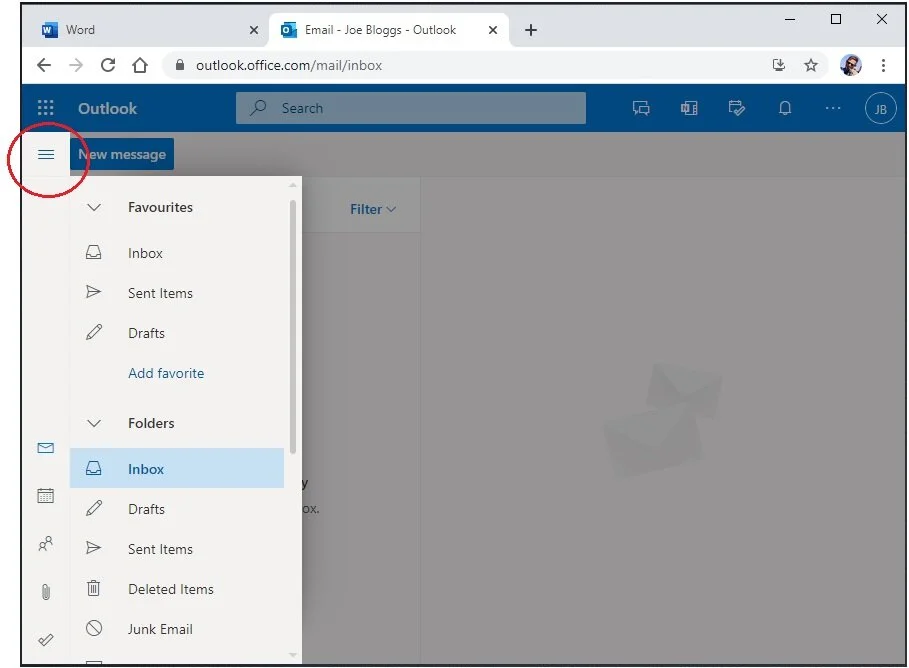Image resolution: width=909 pixels, height=668 pixels.
Task: Select Drafts under Folders
Action: point(177,509)
